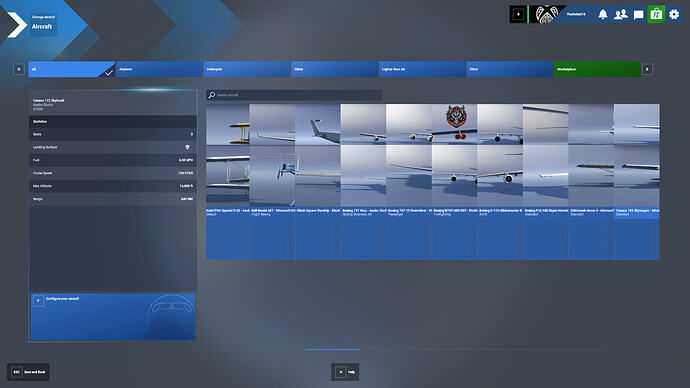
Task: Open the green Marketplace tab
Action: tap(597, 70)
